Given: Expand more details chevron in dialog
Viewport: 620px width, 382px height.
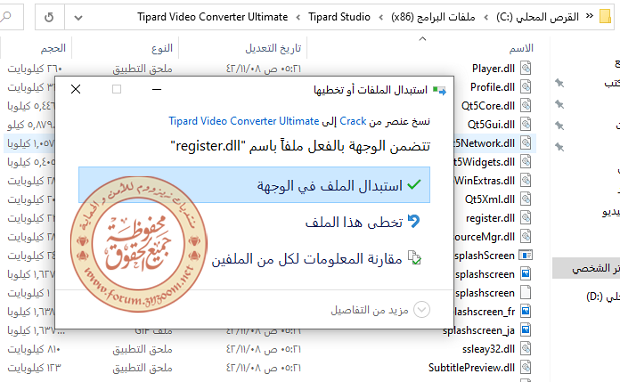Looking at the screenshot, I should coord(422,310).
